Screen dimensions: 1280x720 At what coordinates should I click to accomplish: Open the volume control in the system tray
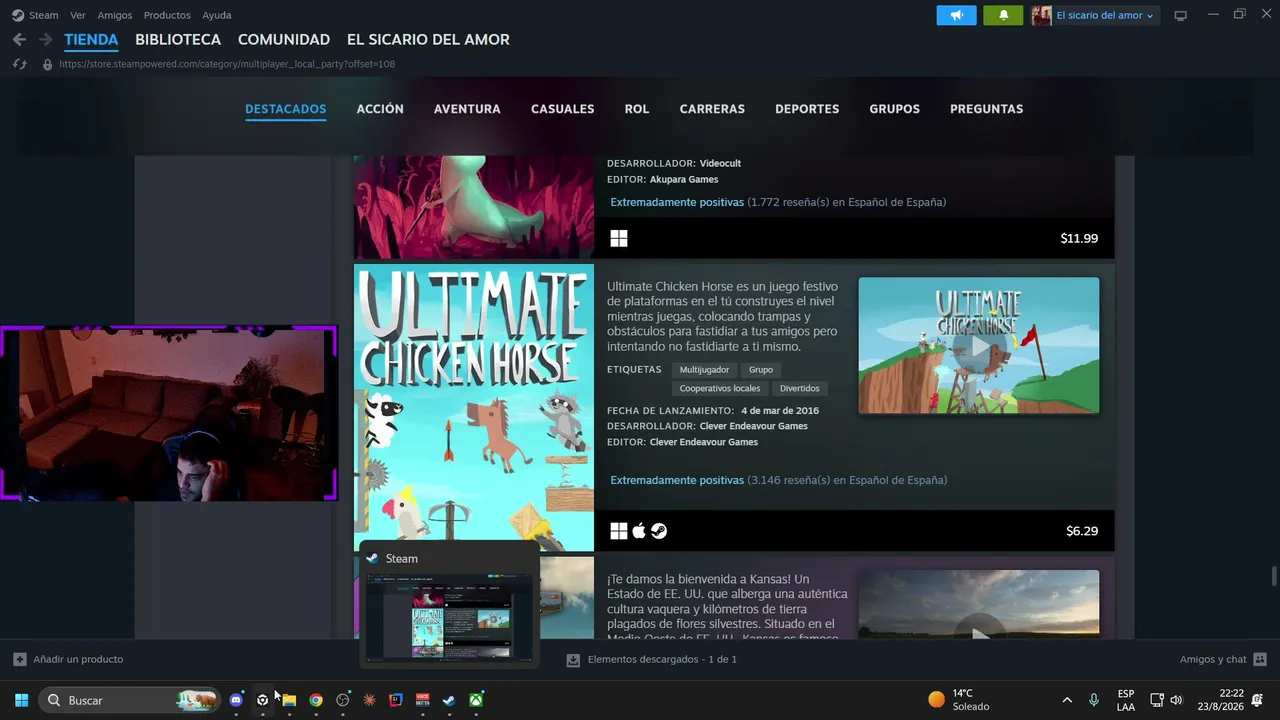pos(1176,700)
